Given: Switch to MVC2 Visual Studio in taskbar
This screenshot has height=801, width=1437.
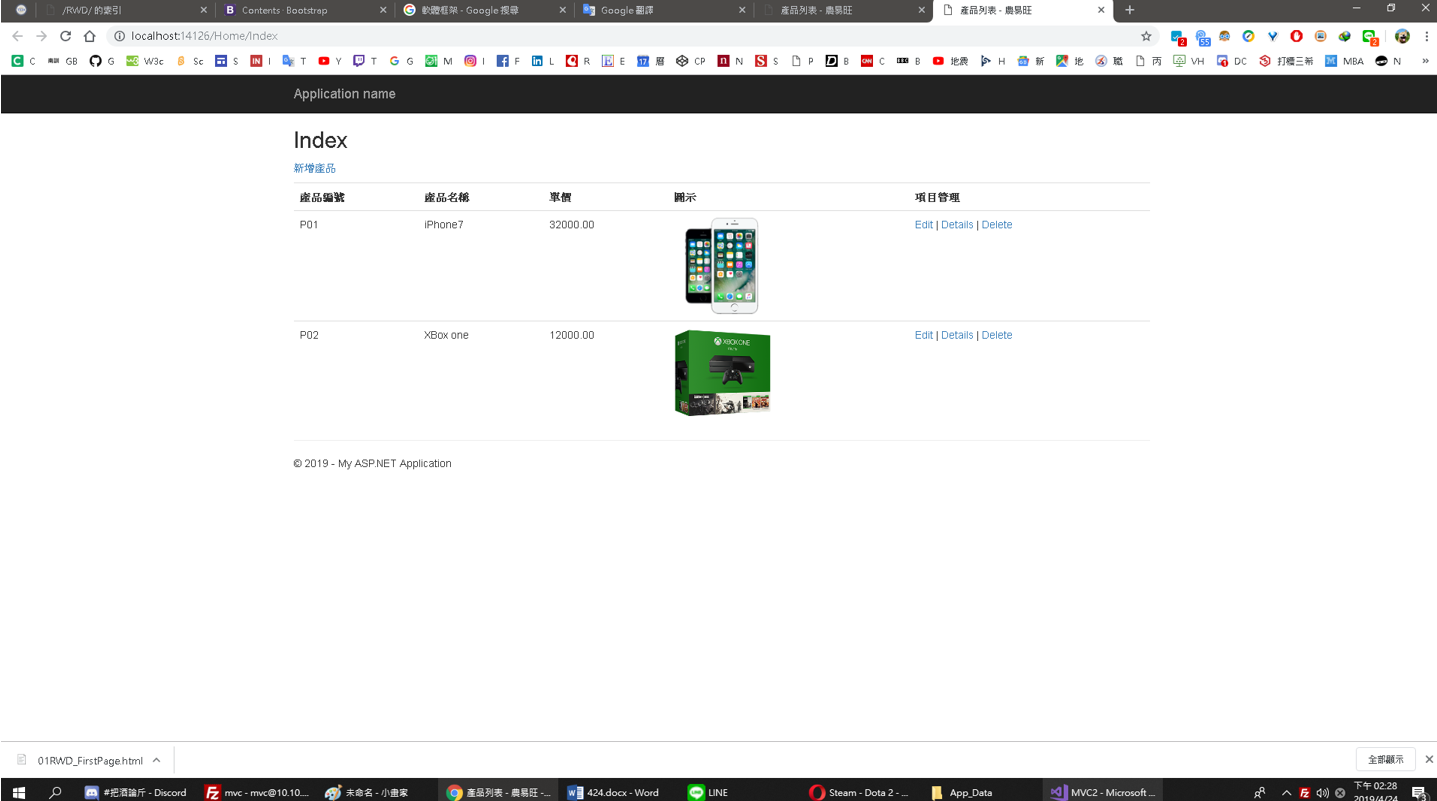Looking at the screenshot, I should click(x=1101, y=792).
